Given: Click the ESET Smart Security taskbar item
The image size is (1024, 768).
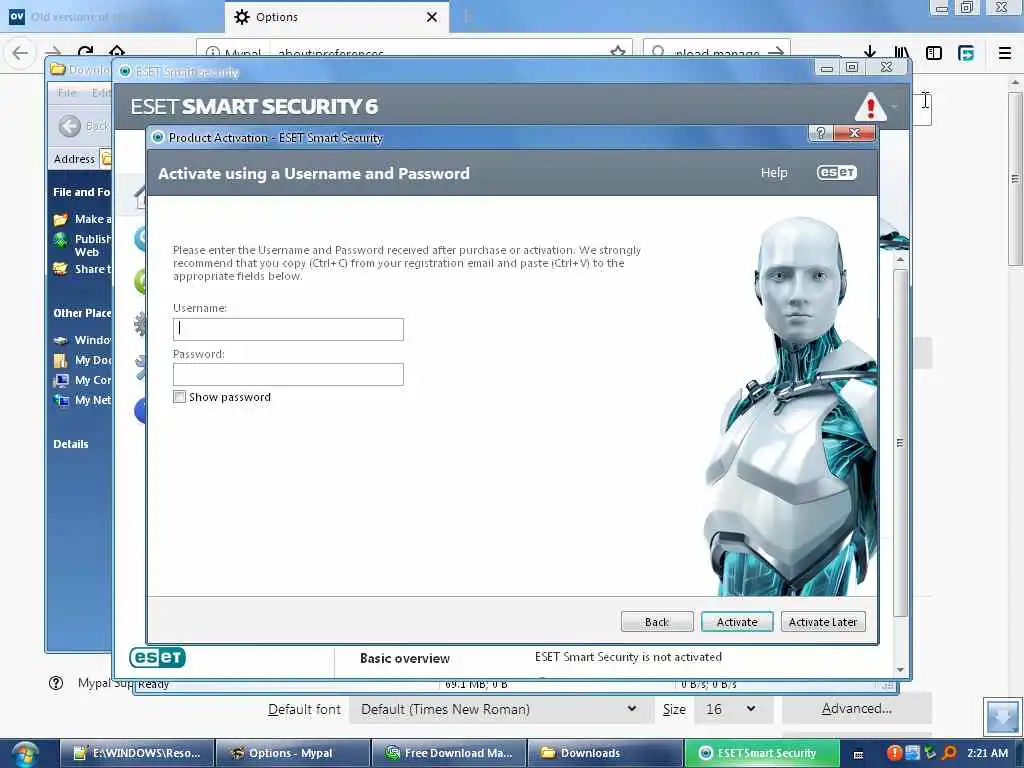Looking at the screenshot, I should [x=761, y=753].
